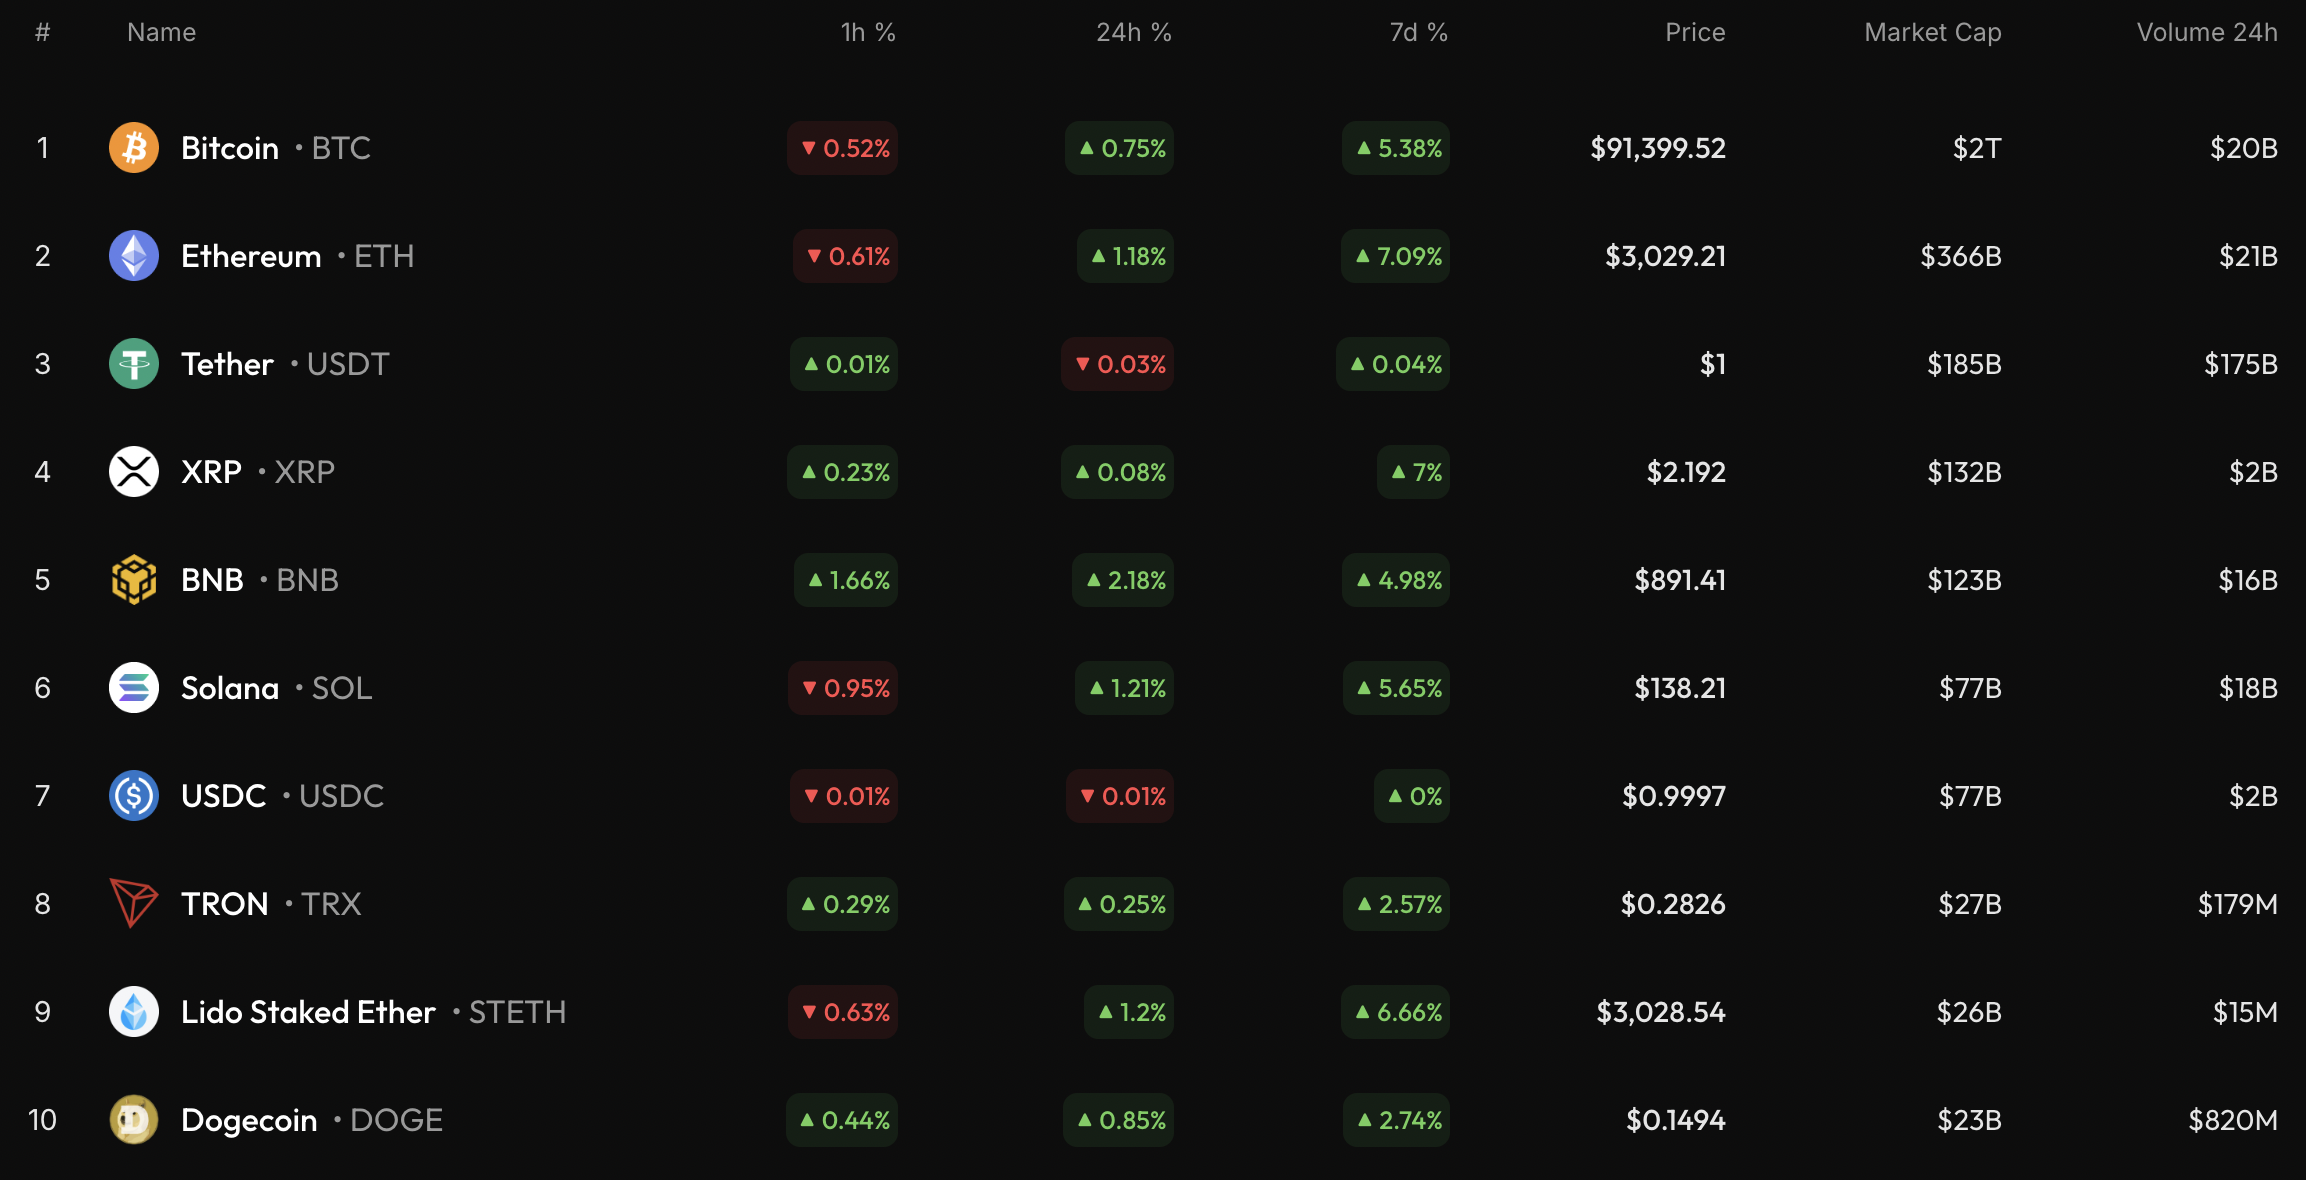Click the Tether logo icon
This screenshot has height=1180, width=2306.
tap(134, 364)
